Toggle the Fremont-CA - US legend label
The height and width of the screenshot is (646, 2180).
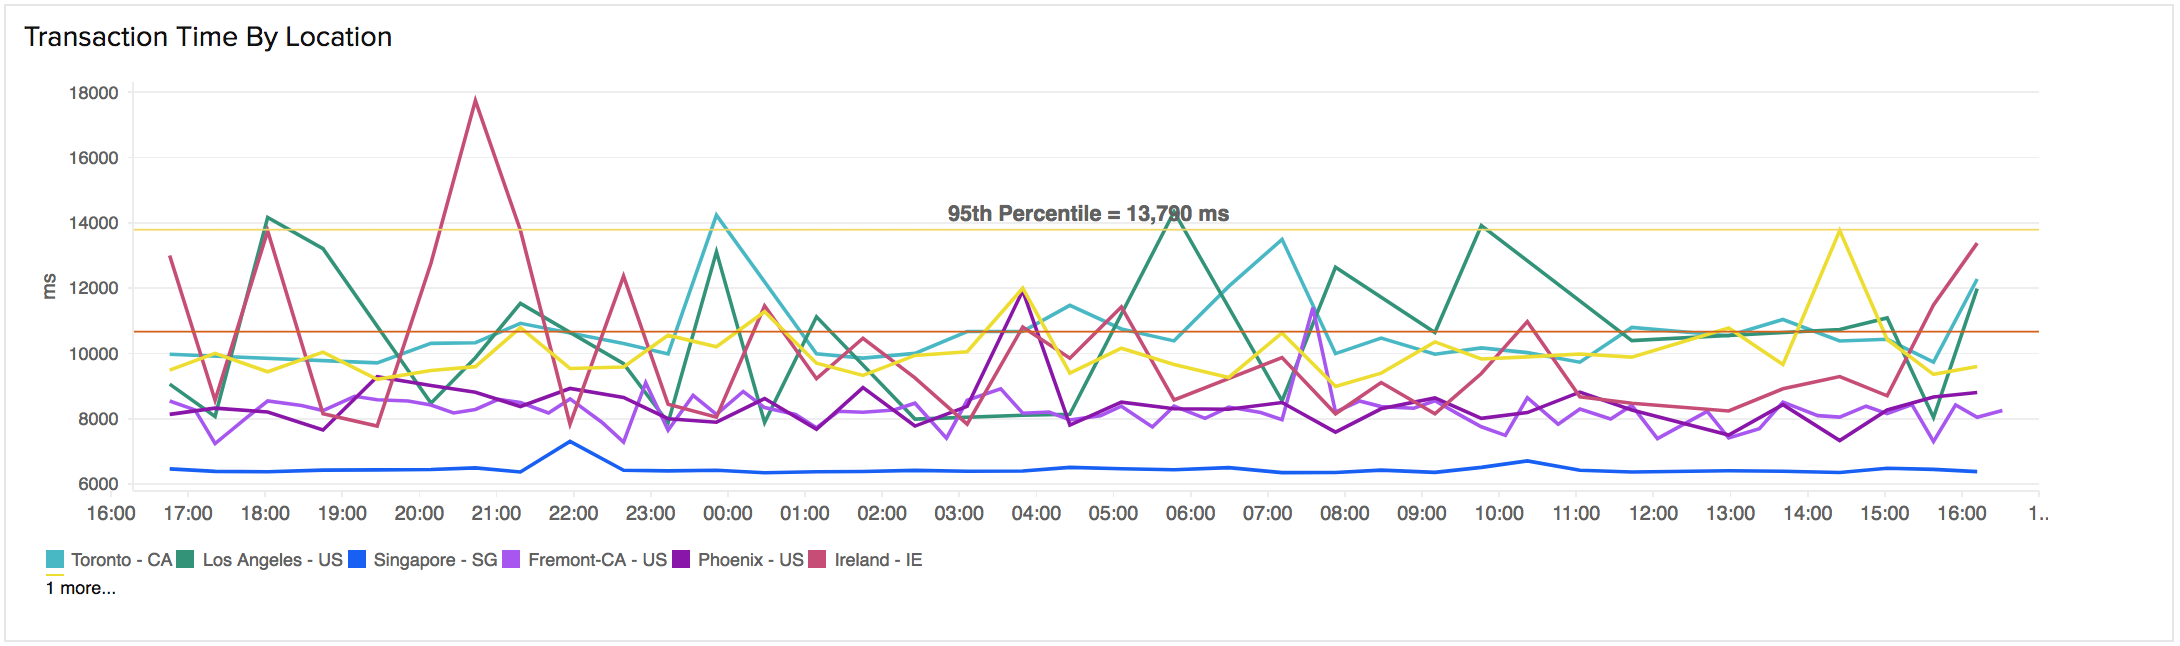(x=597, y=560)
